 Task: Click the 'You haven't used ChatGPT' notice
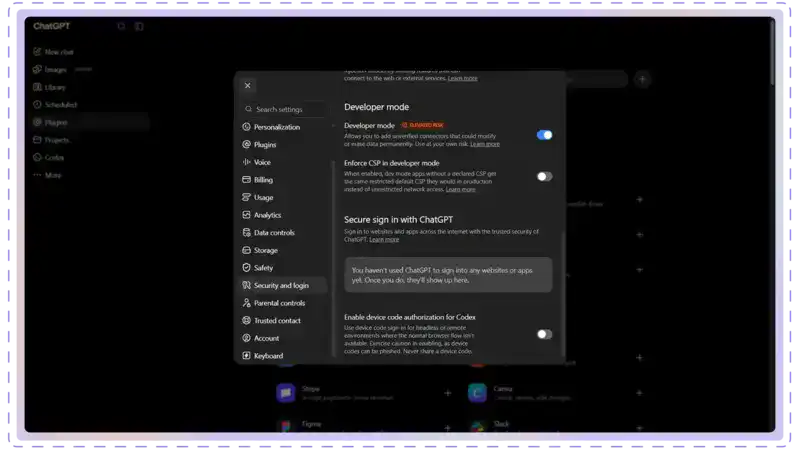click(x=448, y=275)
